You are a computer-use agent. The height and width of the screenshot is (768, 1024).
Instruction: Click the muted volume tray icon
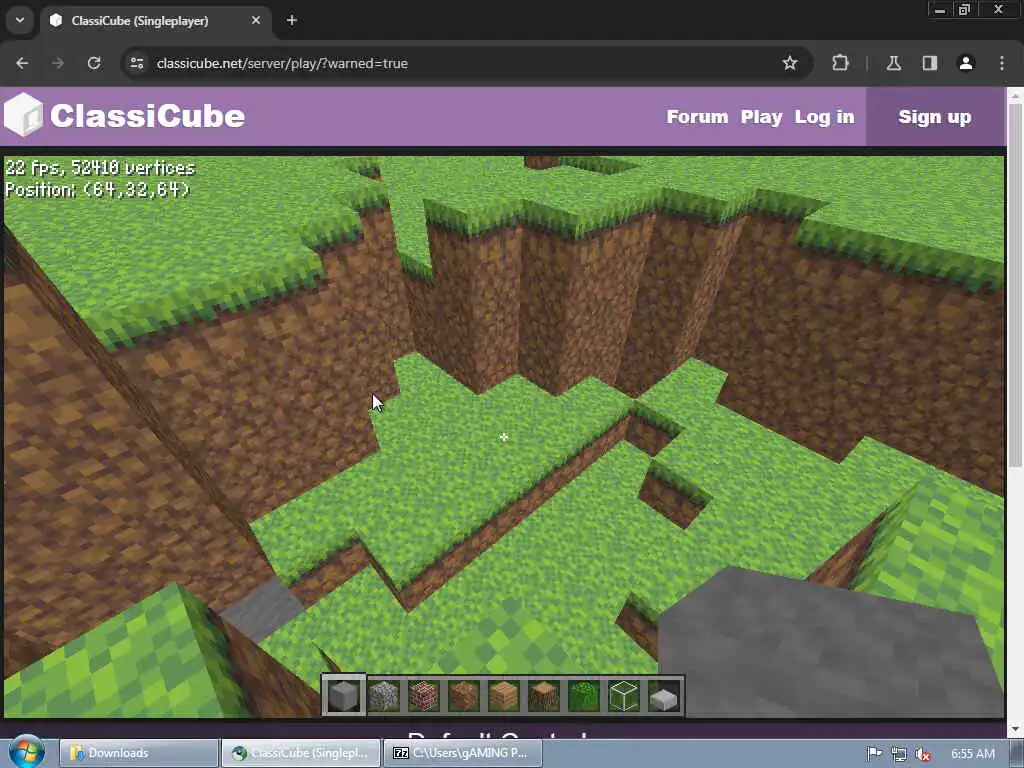point(923,754)
